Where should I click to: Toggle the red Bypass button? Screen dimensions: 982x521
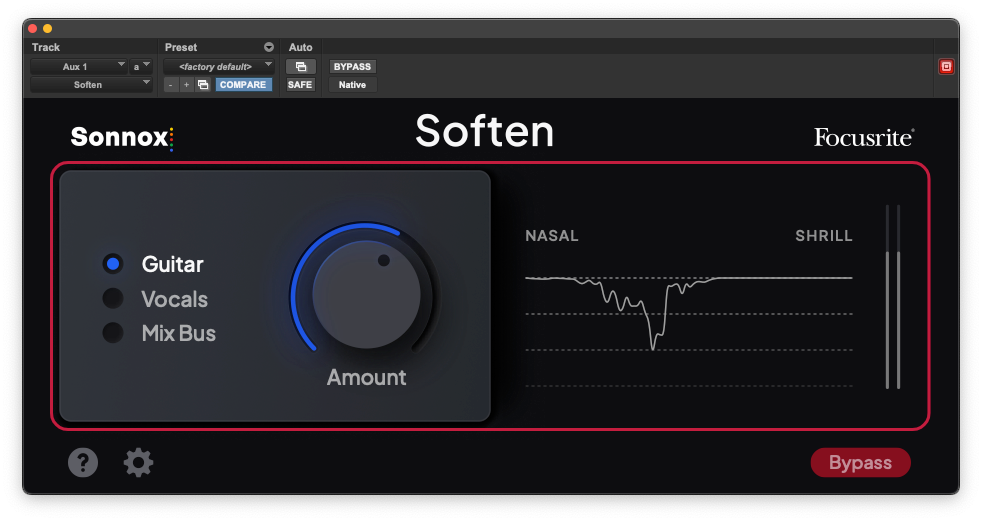[x=861, y=462]
